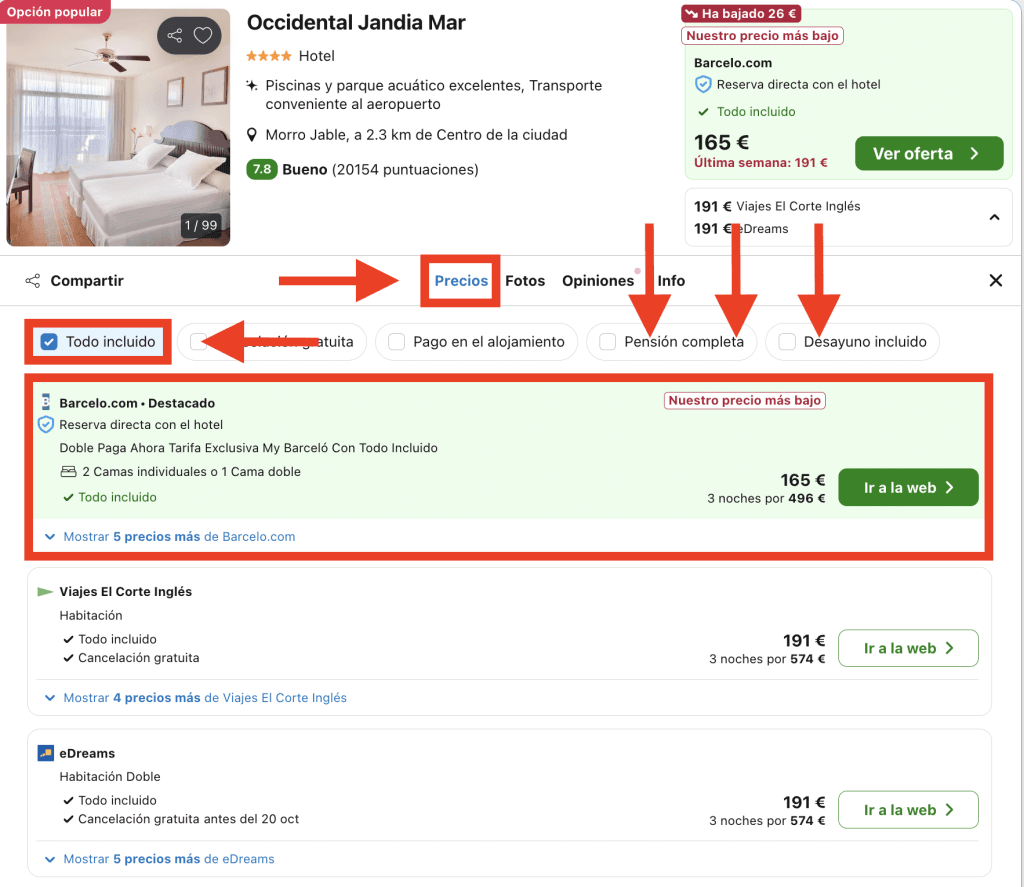The image size is (1024, 887).
Task: Click the Viajes El Corte Inglés logo icon
Action: coord(45,592)
